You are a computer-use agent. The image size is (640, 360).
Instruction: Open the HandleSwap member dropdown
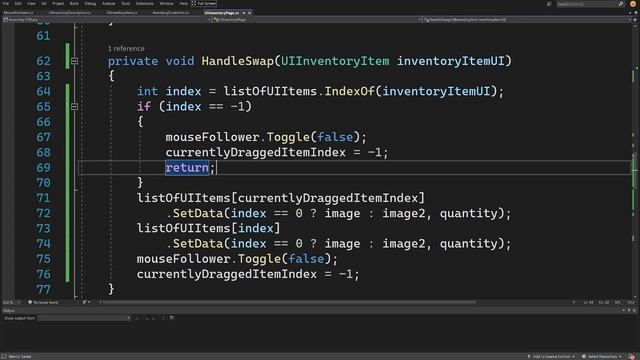(x=527, y=19)
